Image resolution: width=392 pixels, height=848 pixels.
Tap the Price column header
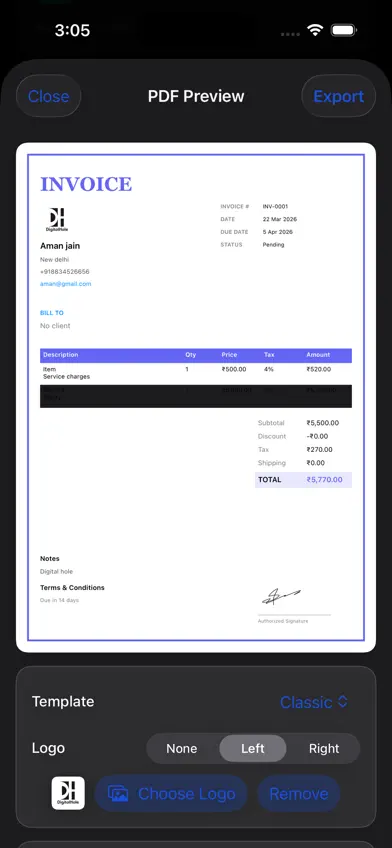pos(229,355)
